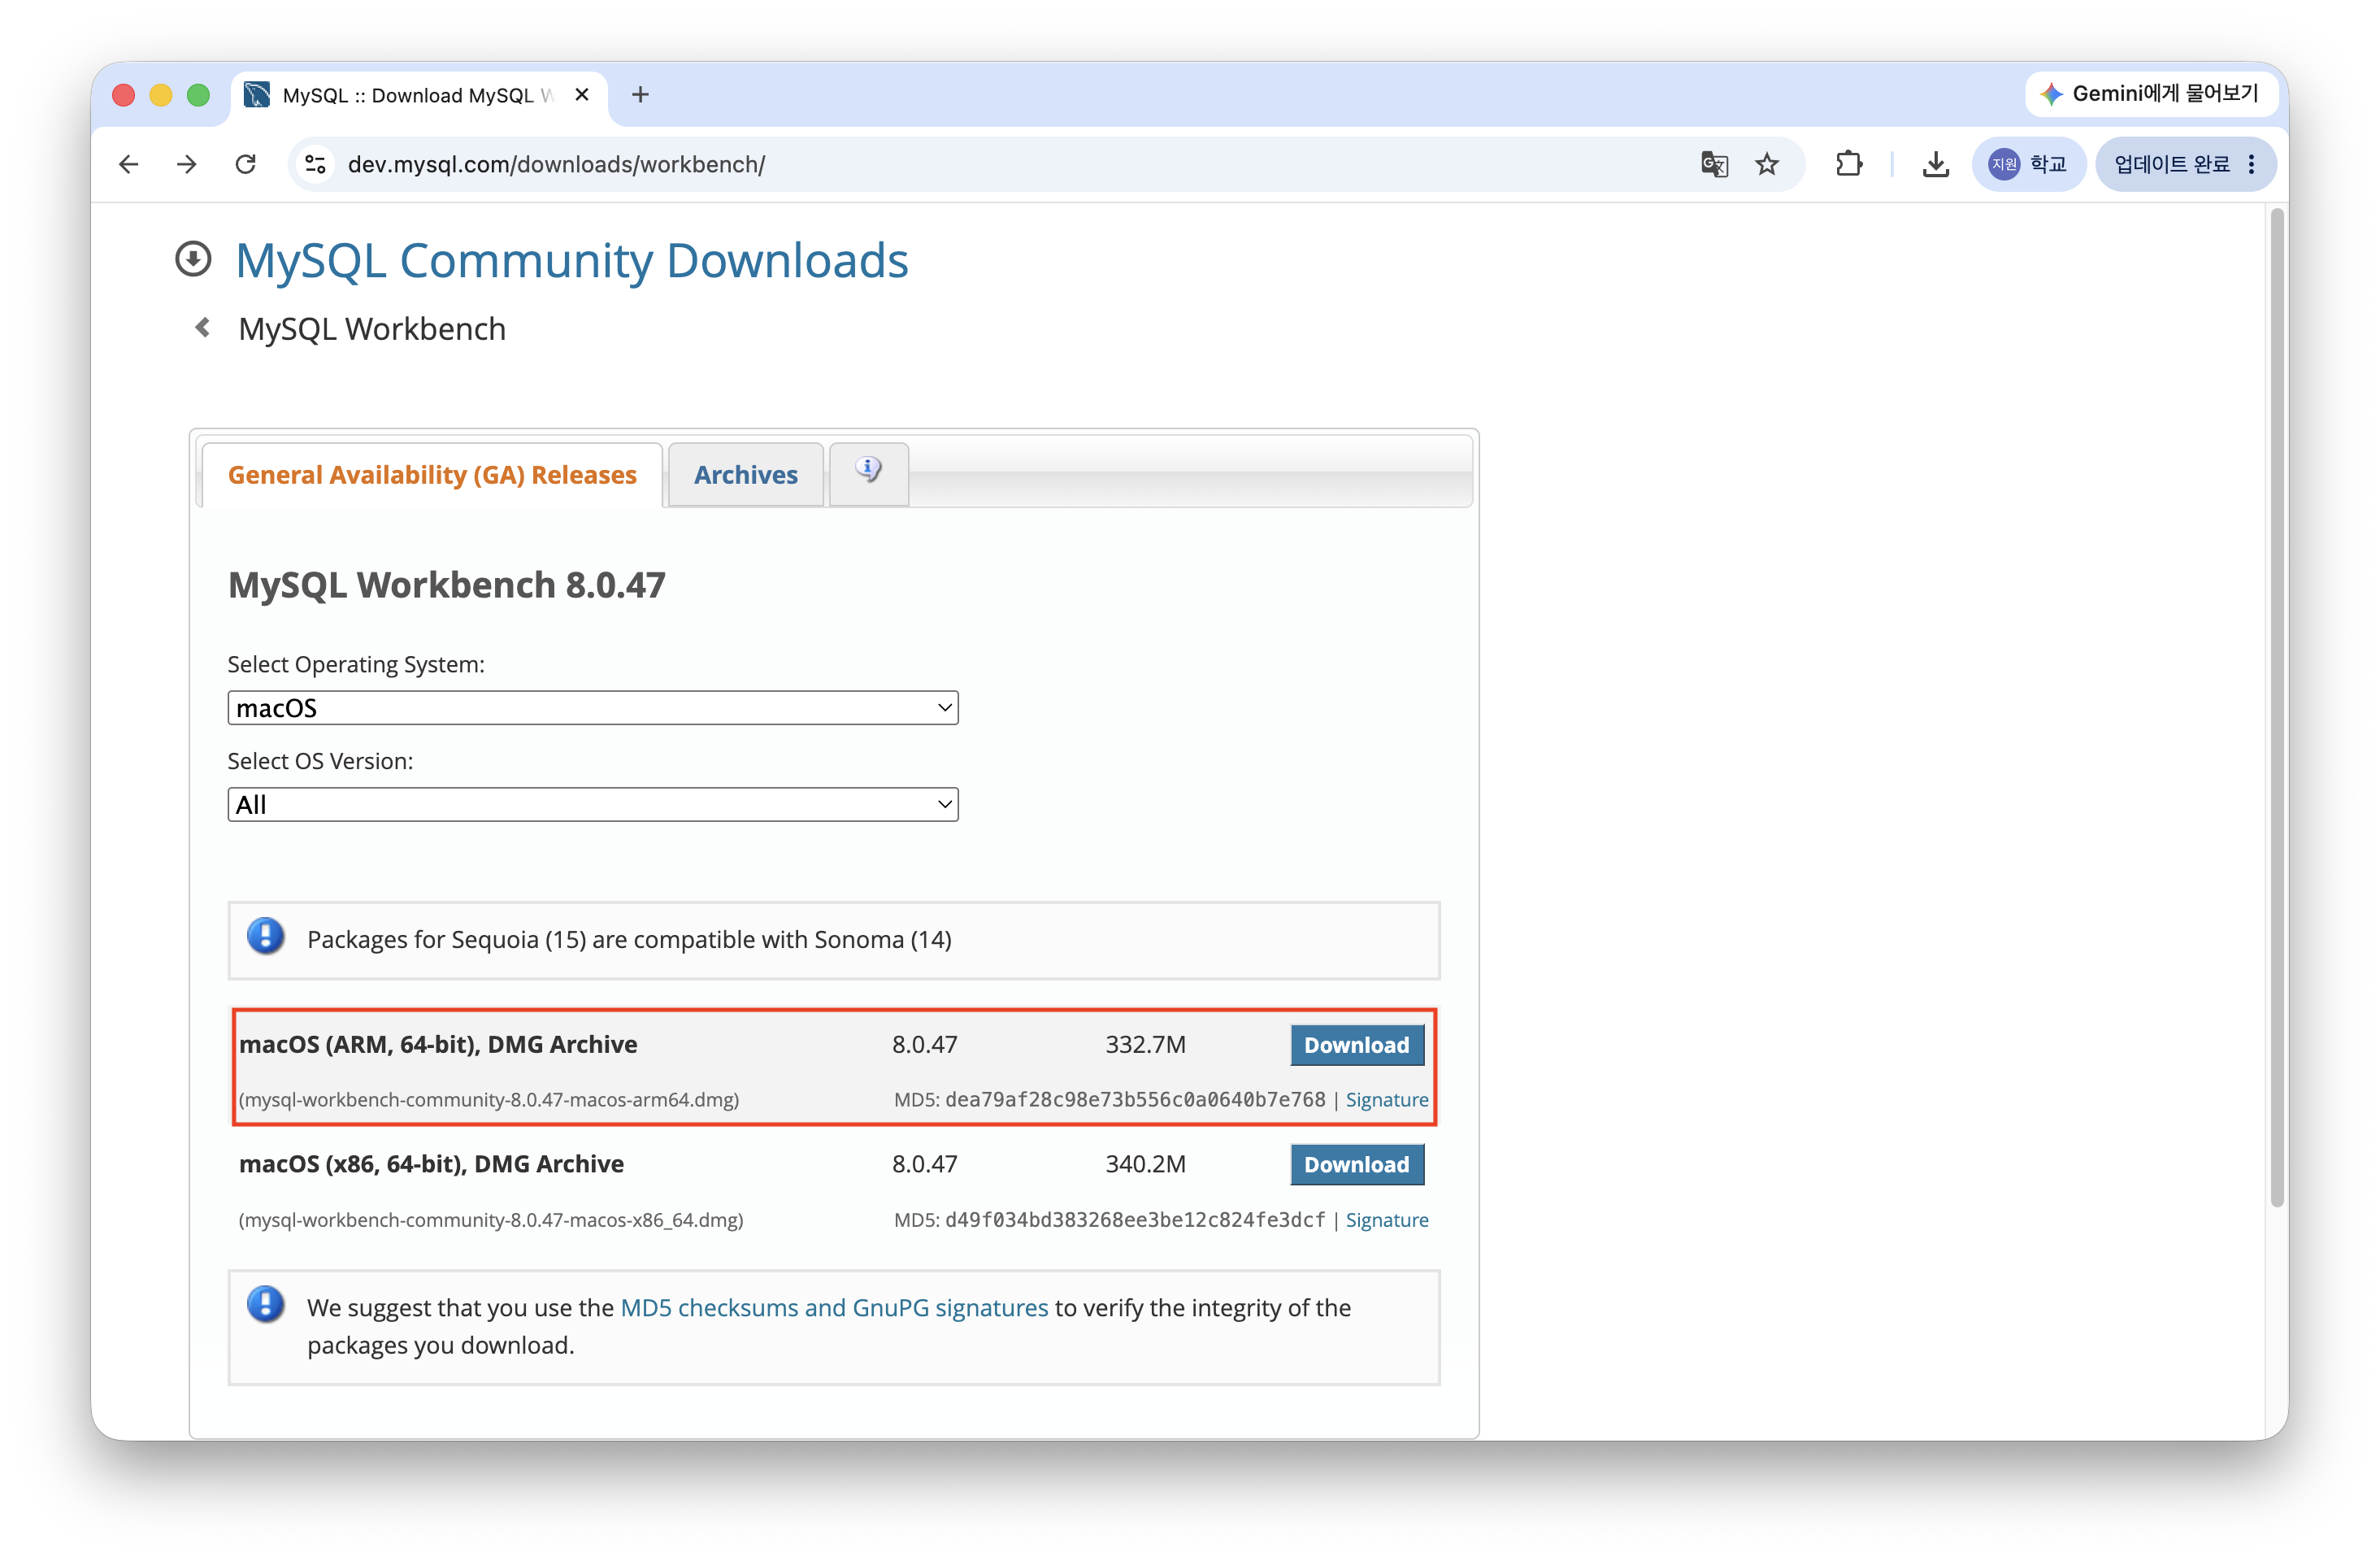Open the Chrome three-dot menu
The image size is (2380, 1561).
pyautogui.click(x=2252, y=164)
